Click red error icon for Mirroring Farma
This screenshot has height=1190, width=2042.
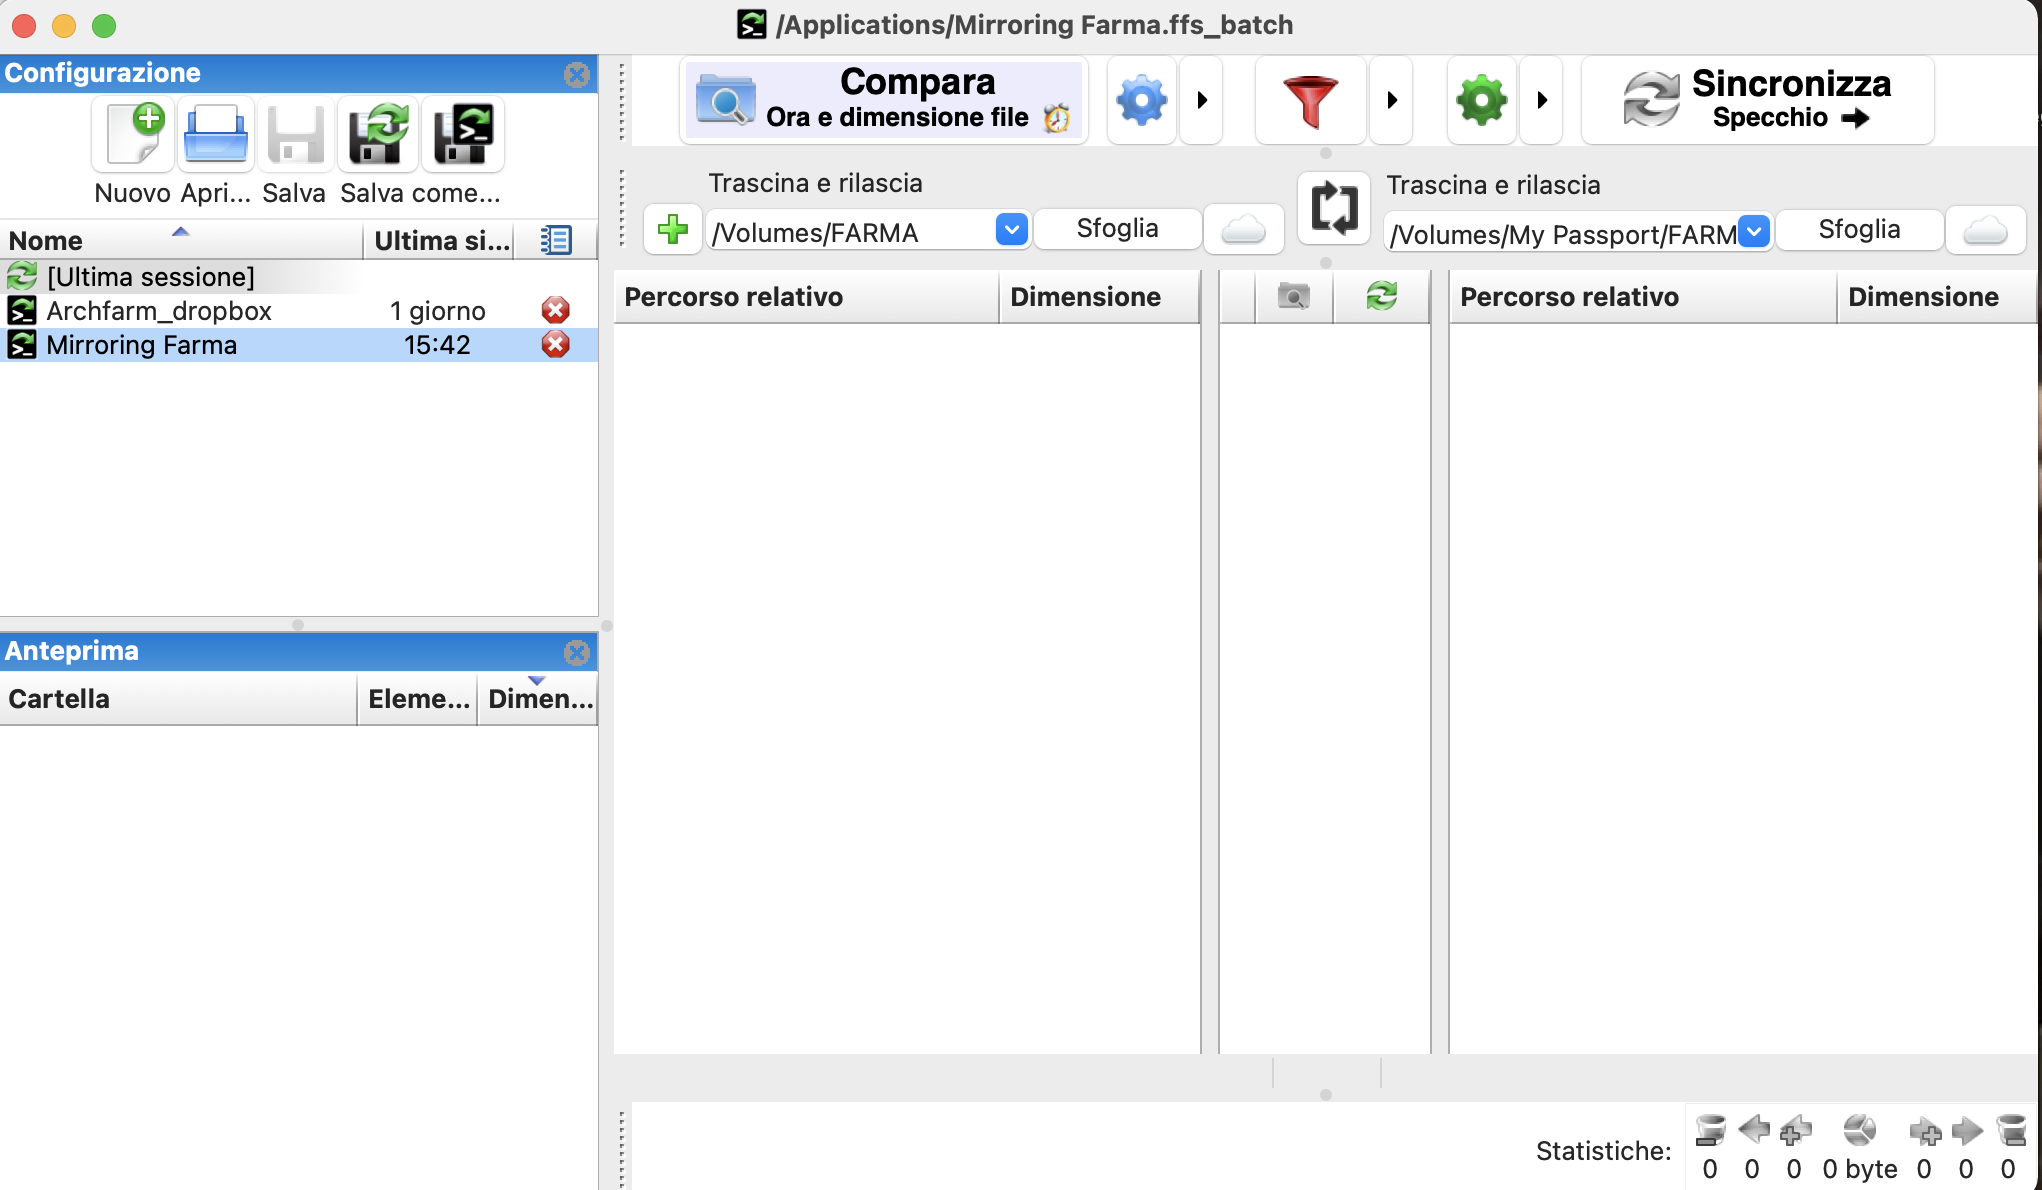556,344
